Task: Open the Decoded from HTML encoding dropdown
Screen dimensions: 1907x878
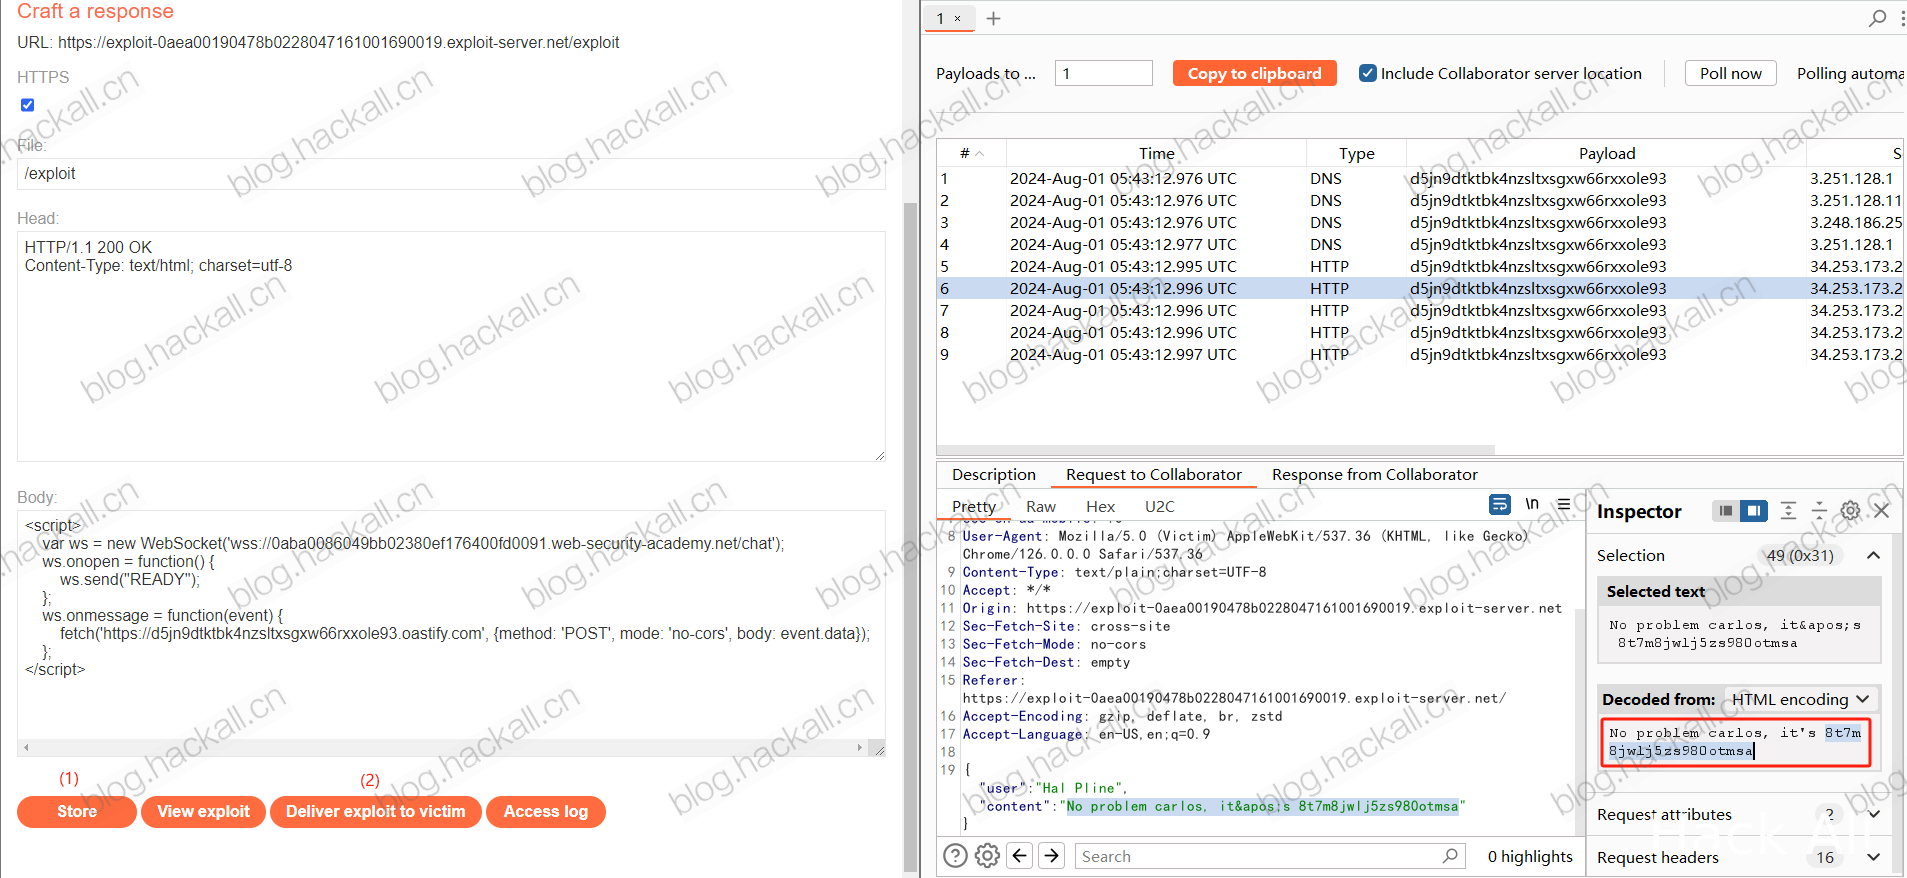Action: point(1800,699)
